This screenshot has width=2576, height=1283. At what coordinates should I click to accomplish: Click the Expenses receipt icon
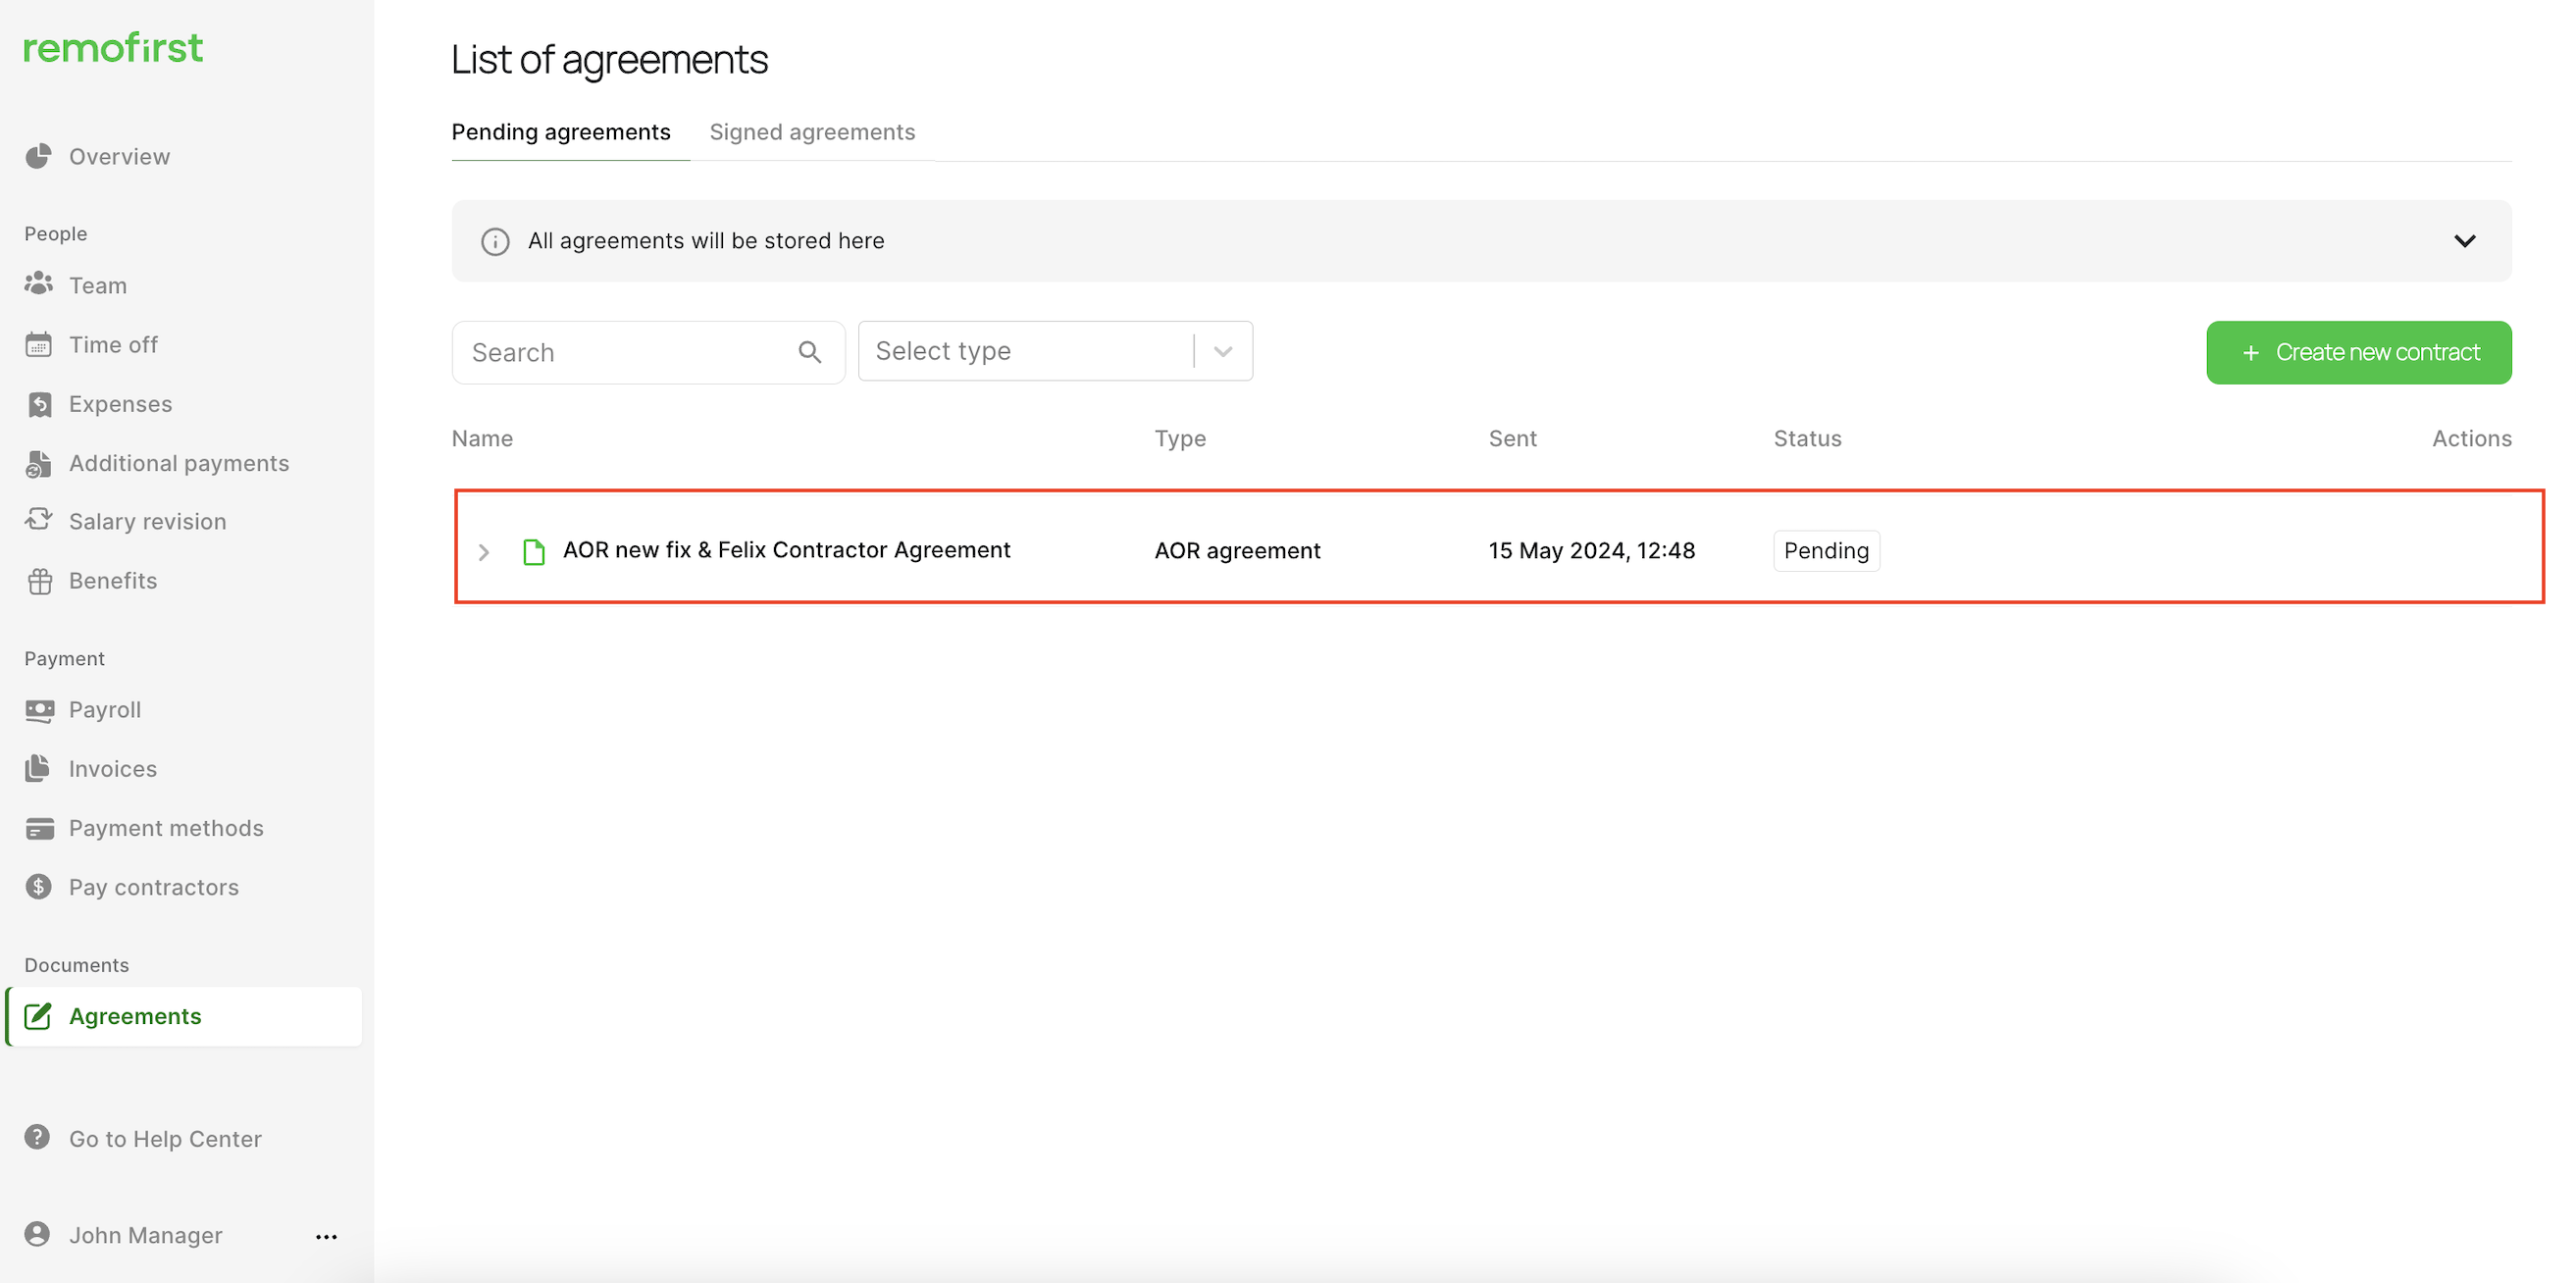click(x=39, y=404)
